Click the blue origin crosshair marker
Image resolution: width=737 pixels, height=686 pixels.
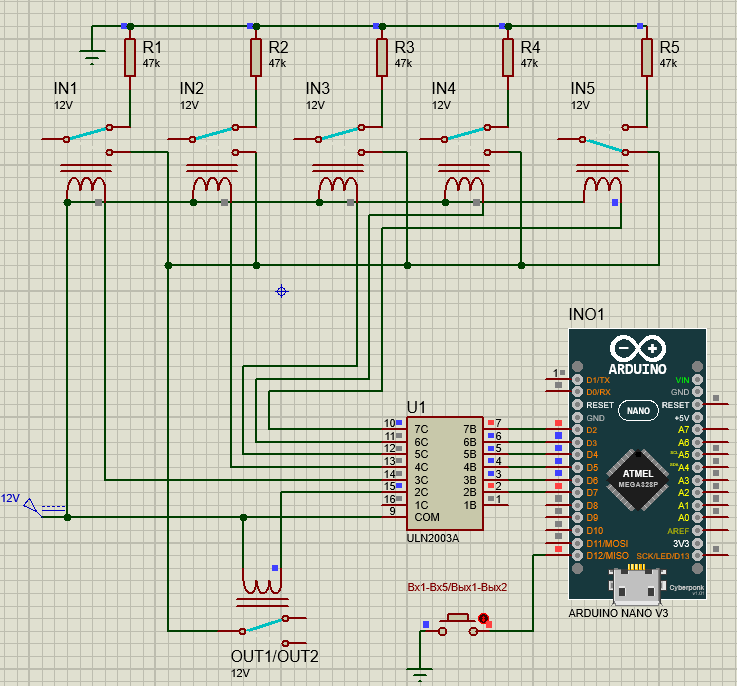[x=282, y=292]
